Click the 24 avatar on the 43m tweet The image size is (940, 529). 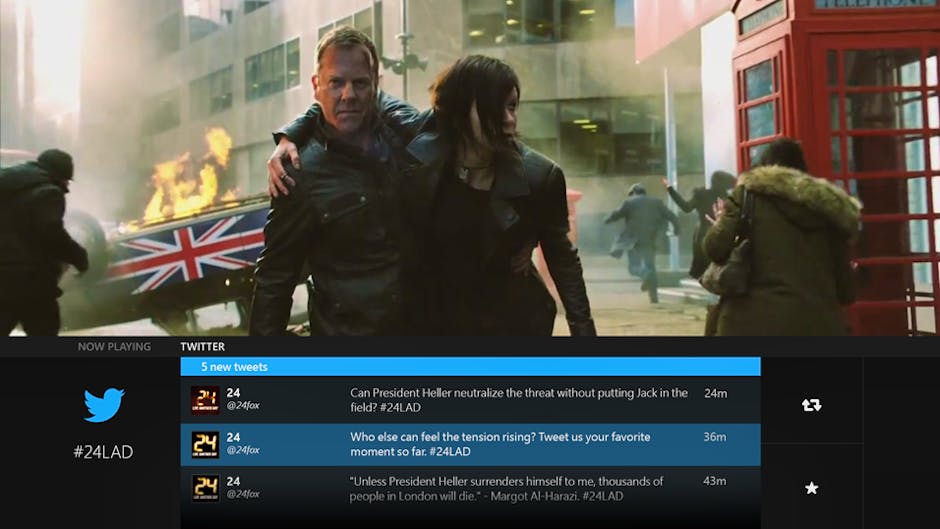click(205, 488)
